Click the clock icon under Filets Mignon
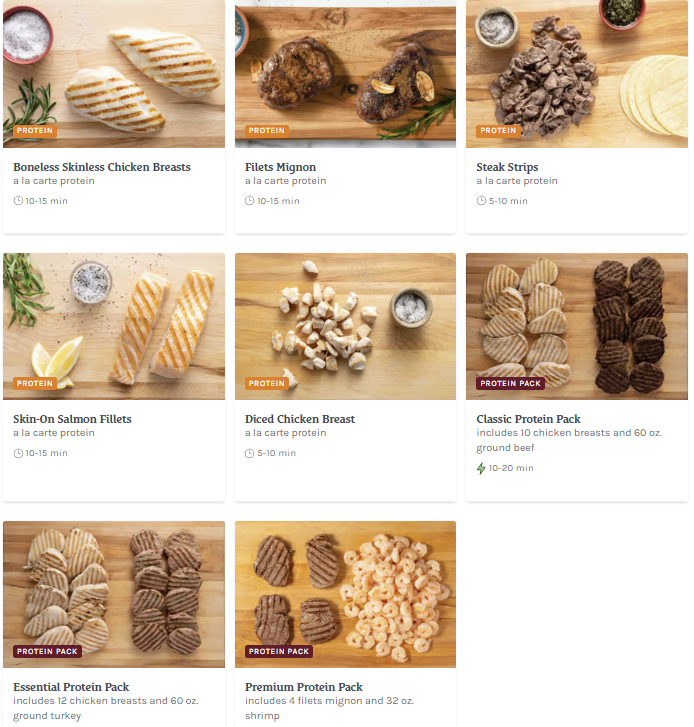The image size is (694, 727). (x=249, y=201)
